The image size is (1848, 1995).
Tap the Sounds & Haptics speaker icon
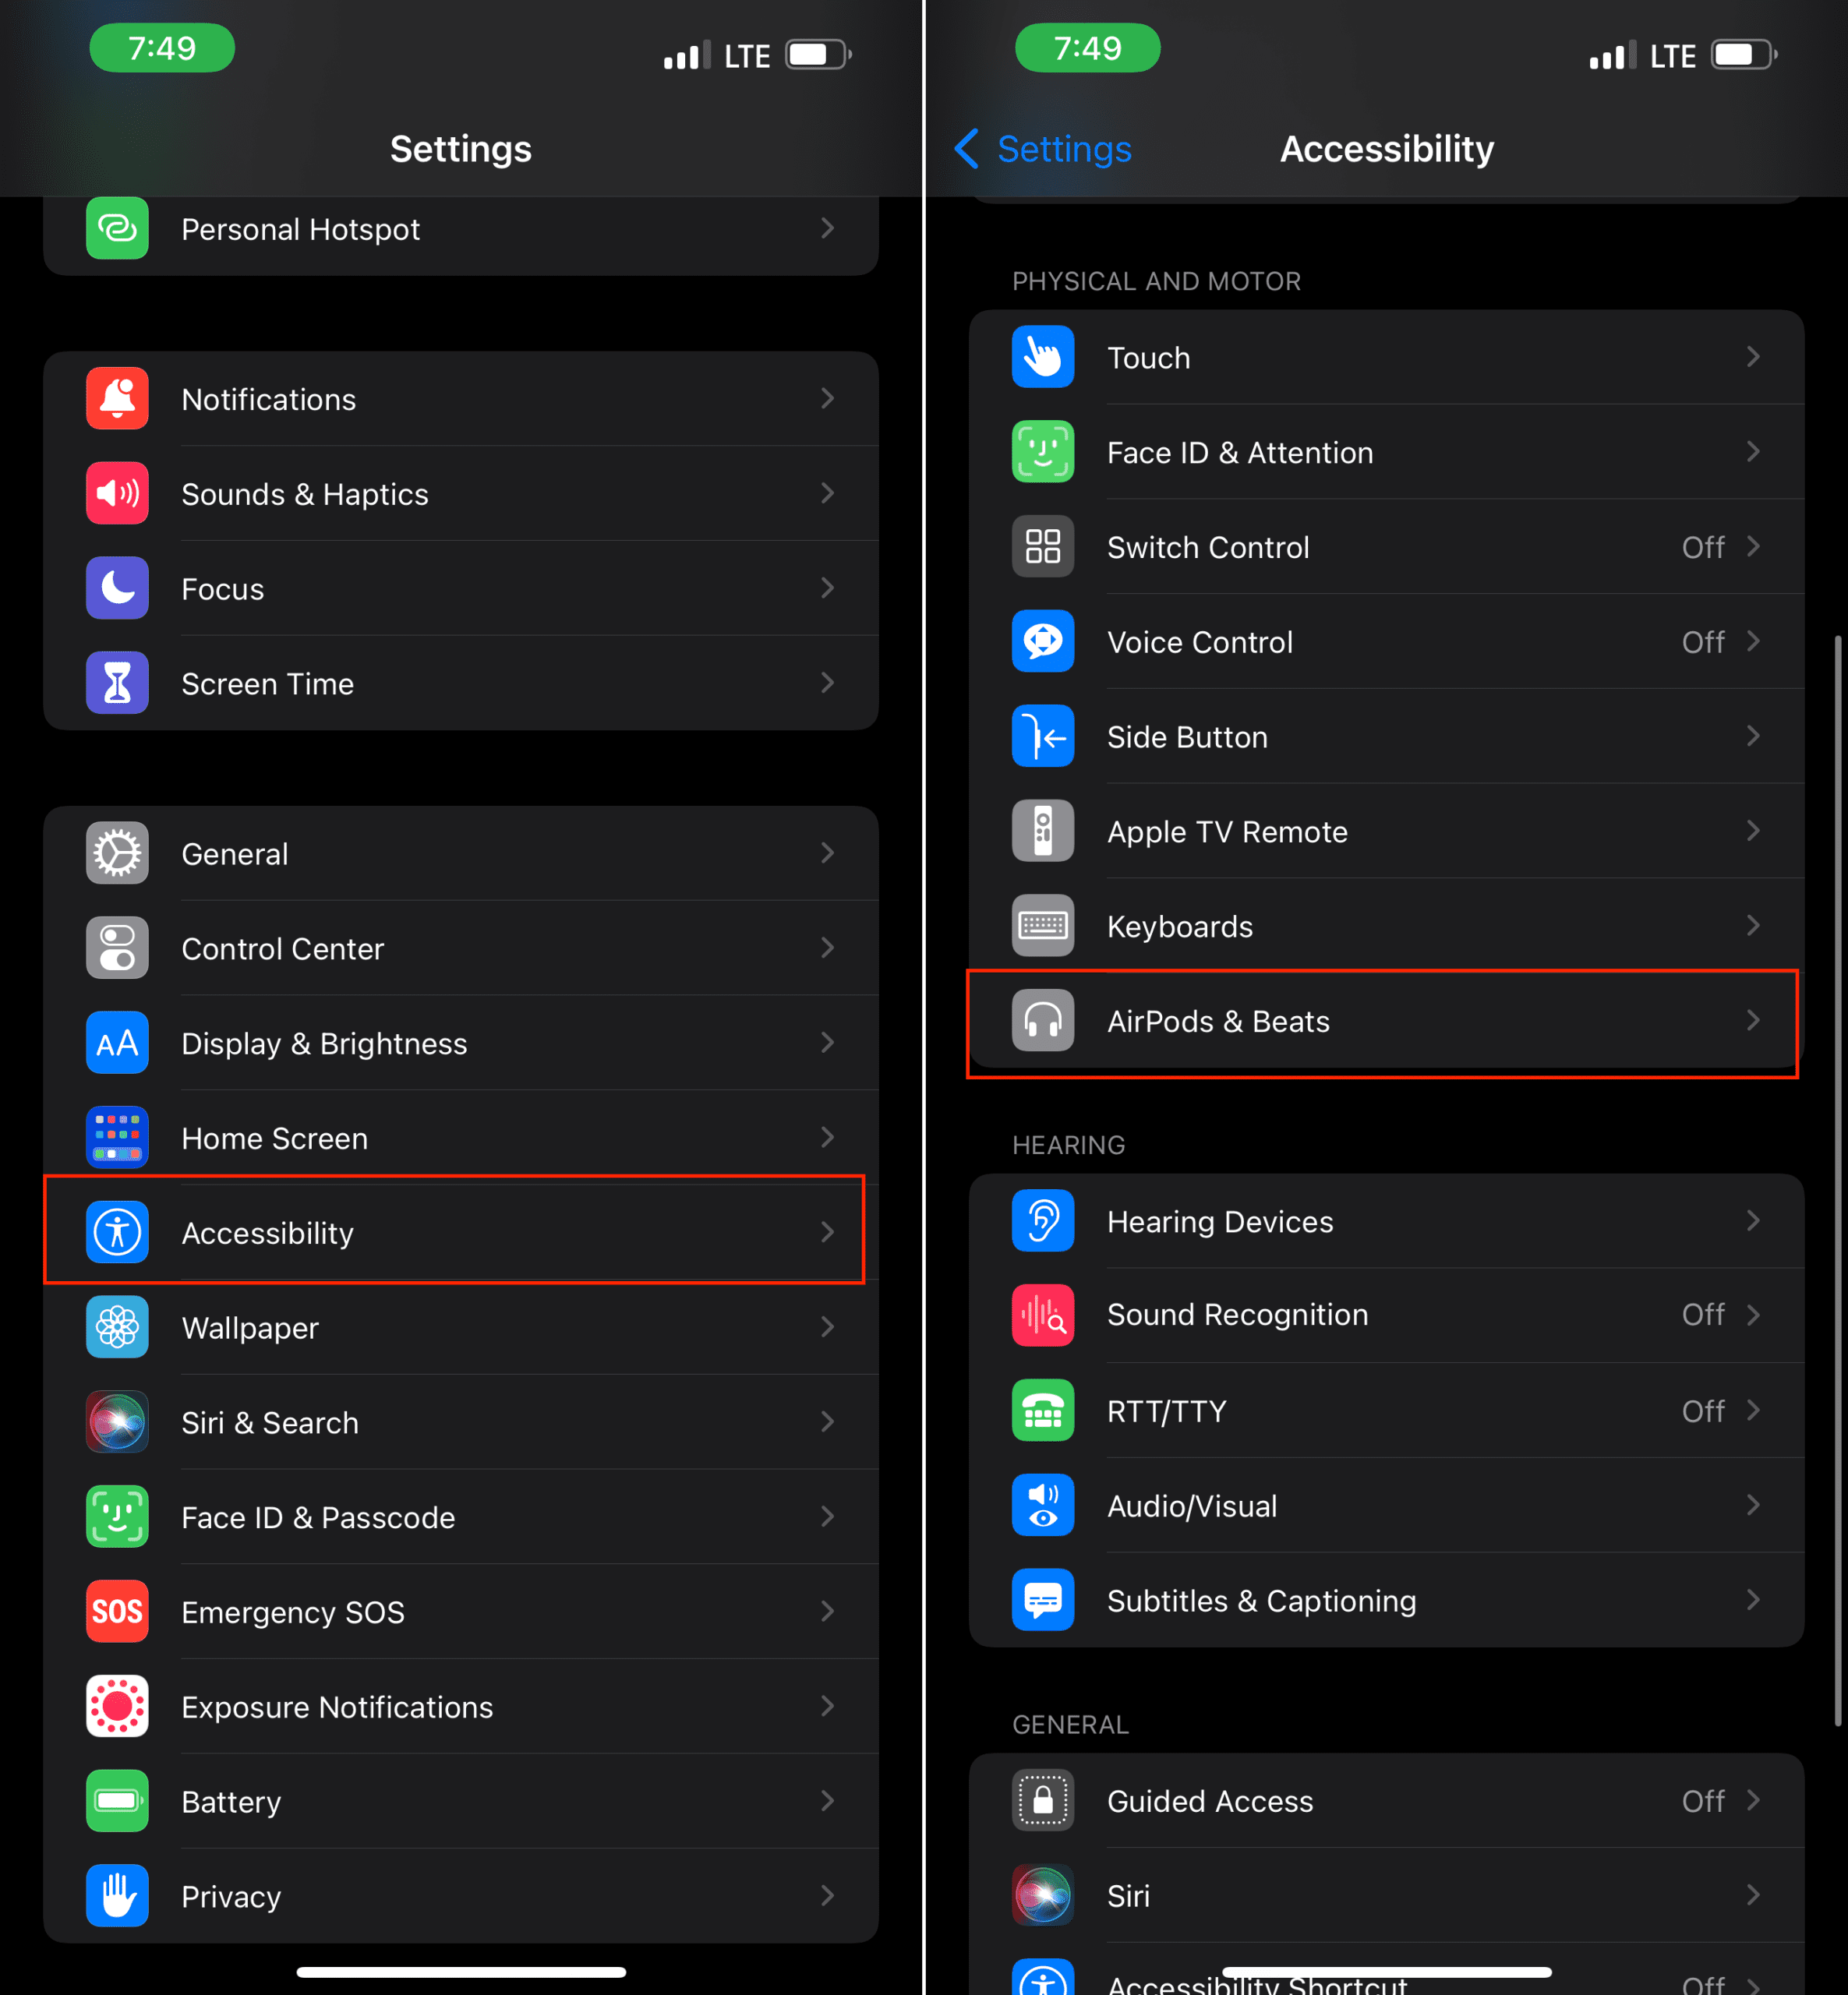[x=117, y=494]
